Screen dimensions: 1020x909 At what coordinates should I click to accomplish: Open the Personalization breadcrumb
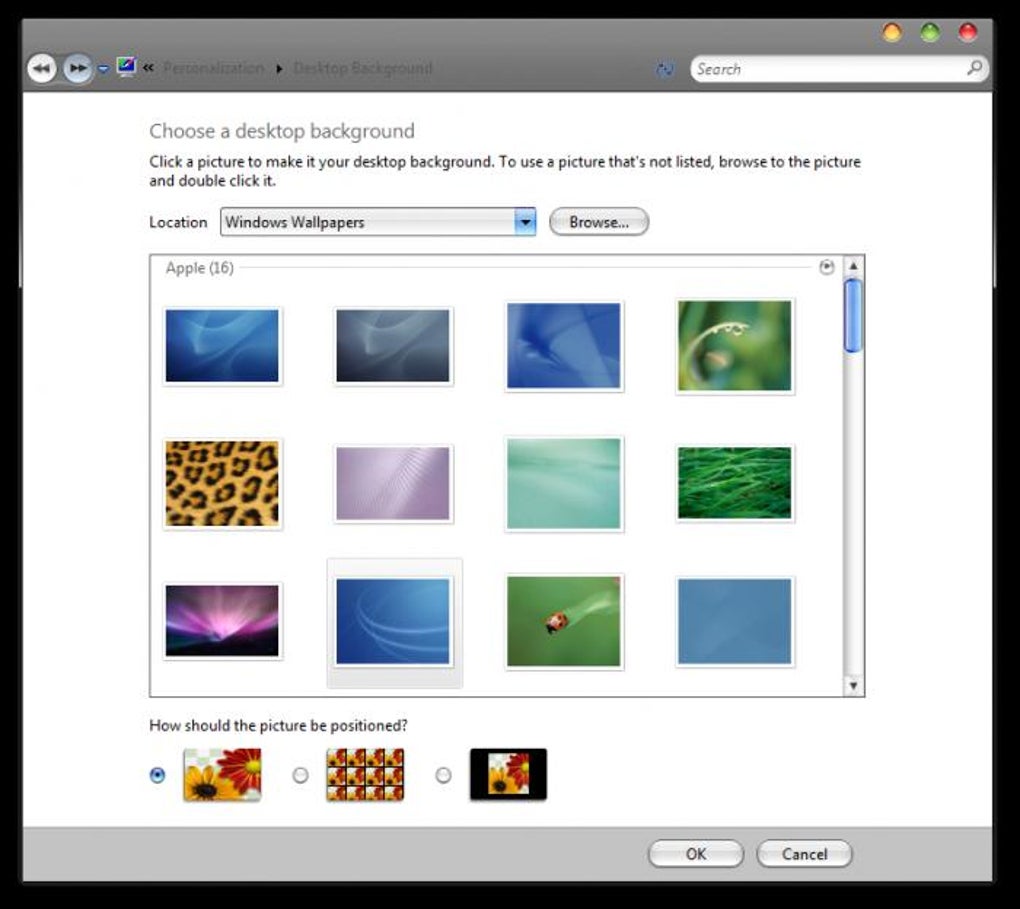(213, 68)
